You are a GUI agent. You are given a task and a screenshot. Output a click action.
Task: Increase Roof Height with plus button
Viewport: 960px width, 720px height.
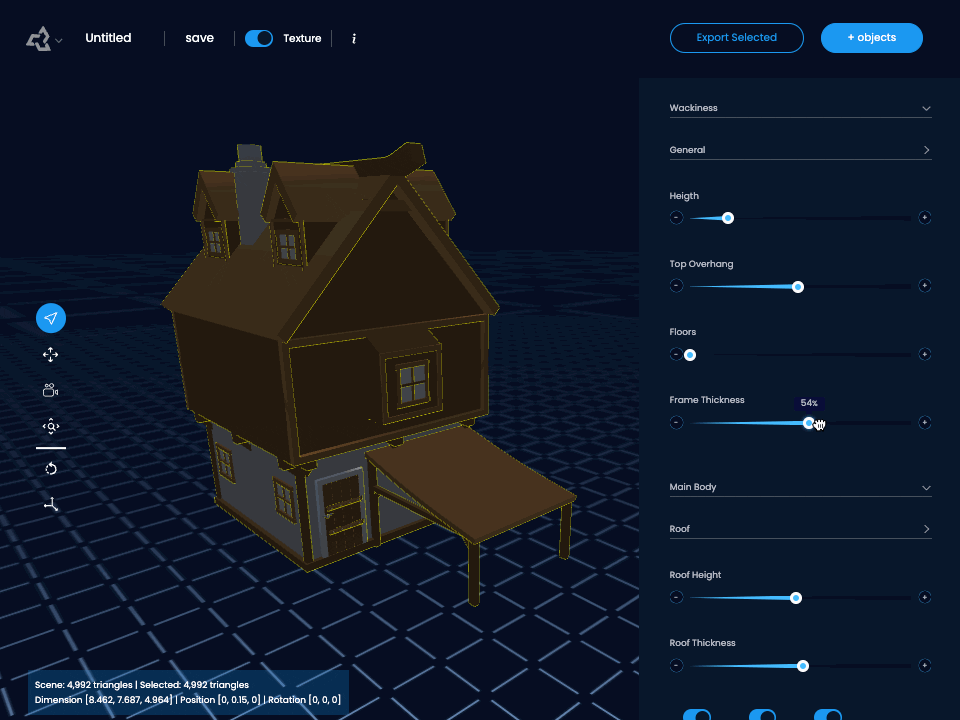(924, 598)
